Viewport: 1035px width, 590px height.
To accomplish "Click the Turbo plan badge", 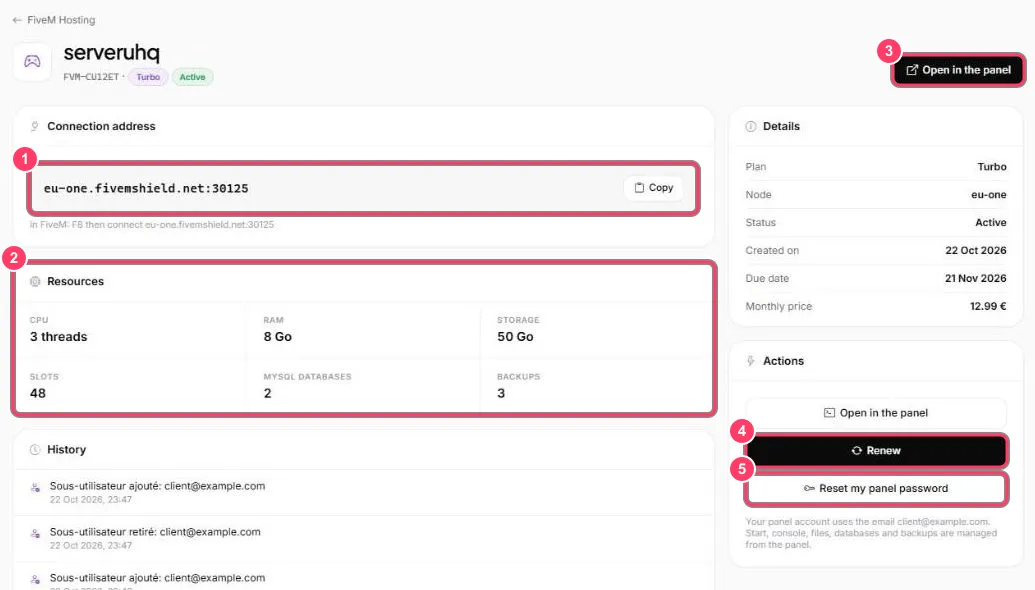I will (x=148, y=77).
